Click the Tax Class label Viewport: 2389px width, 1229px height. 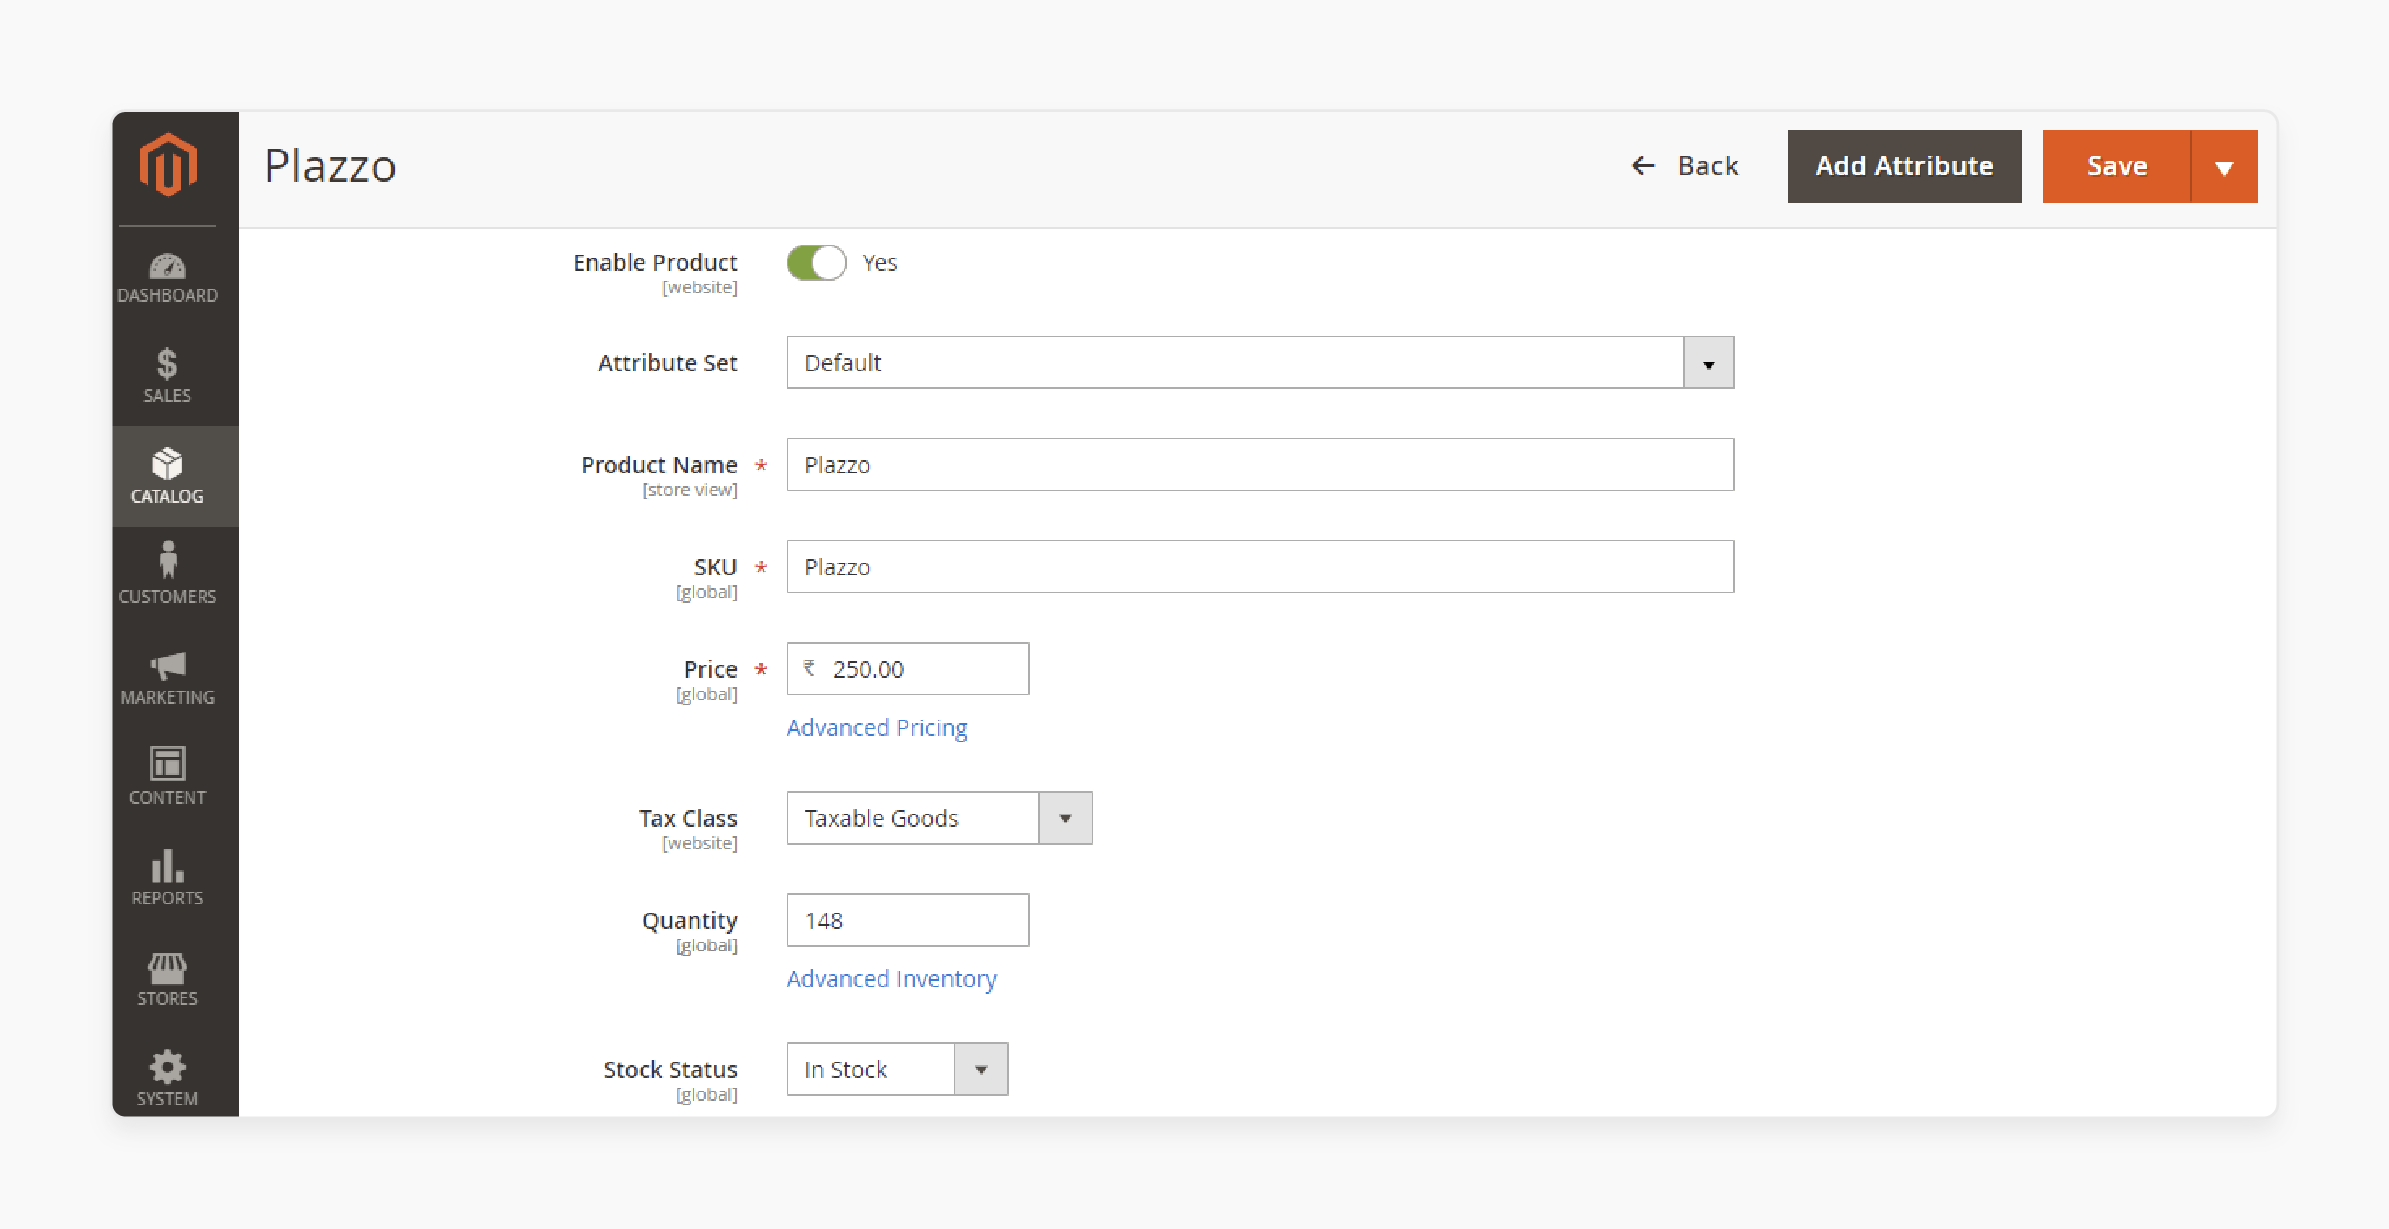tap(688, 818)
